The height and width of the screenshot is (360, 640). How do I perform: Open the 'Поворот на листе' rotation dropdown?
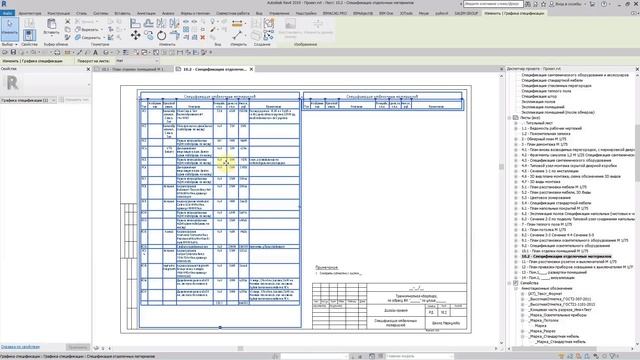coord(137,61)
